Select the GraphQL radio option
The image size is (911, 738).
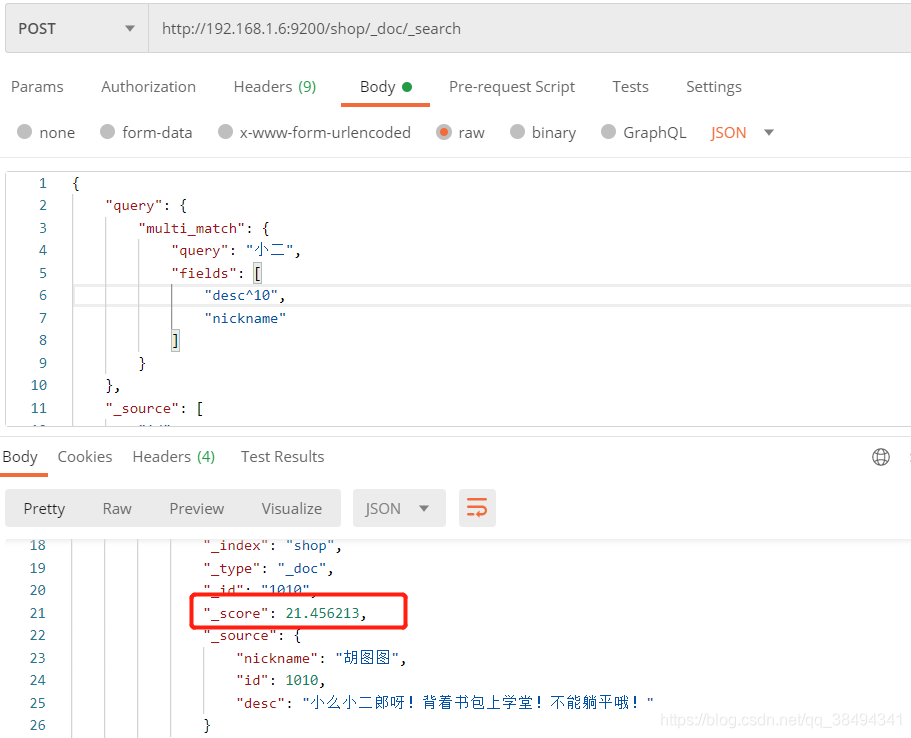coord(608,132)
